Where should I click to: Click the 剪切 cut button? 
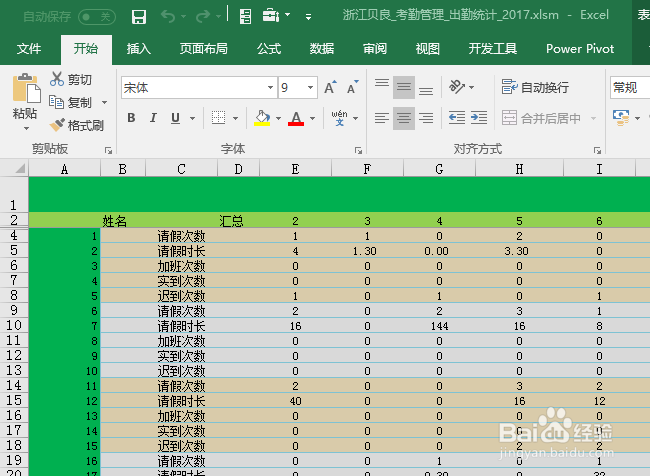click(71, 79)
